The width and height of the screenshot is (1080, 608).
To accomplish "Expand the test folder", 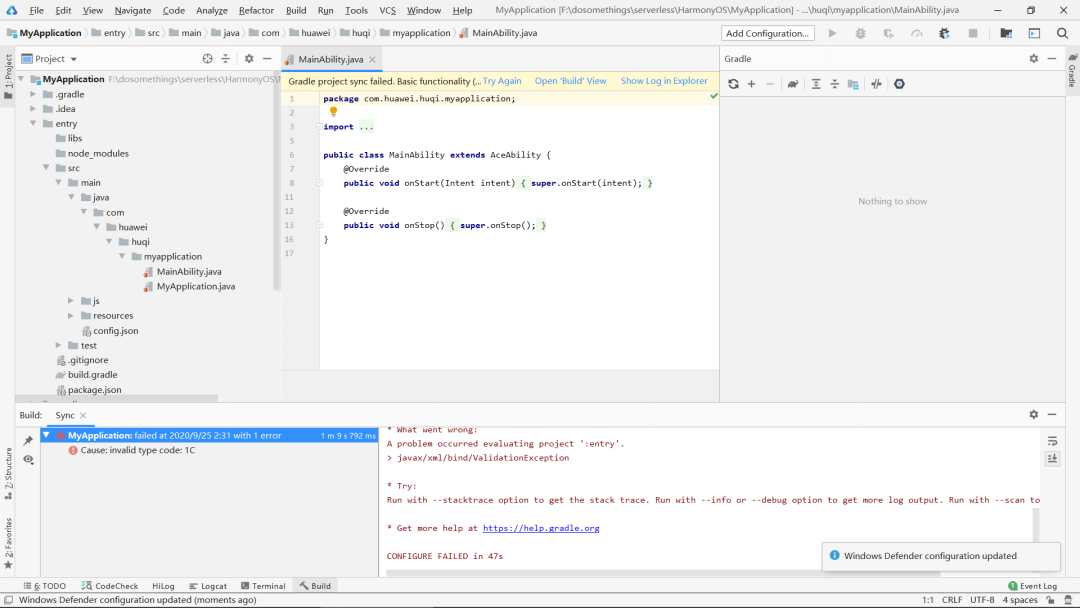I will [59, 346].
